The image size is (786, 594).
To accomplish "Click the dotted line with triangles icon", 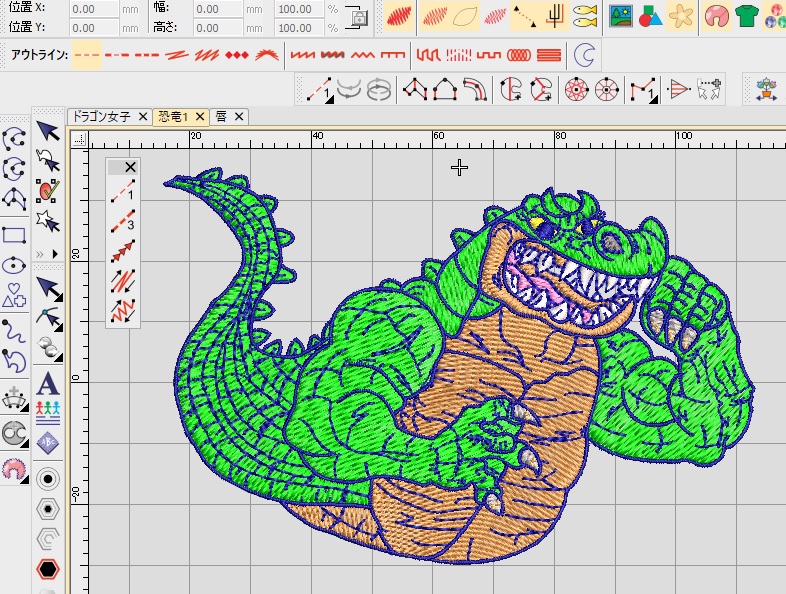I will pos(524,16).
